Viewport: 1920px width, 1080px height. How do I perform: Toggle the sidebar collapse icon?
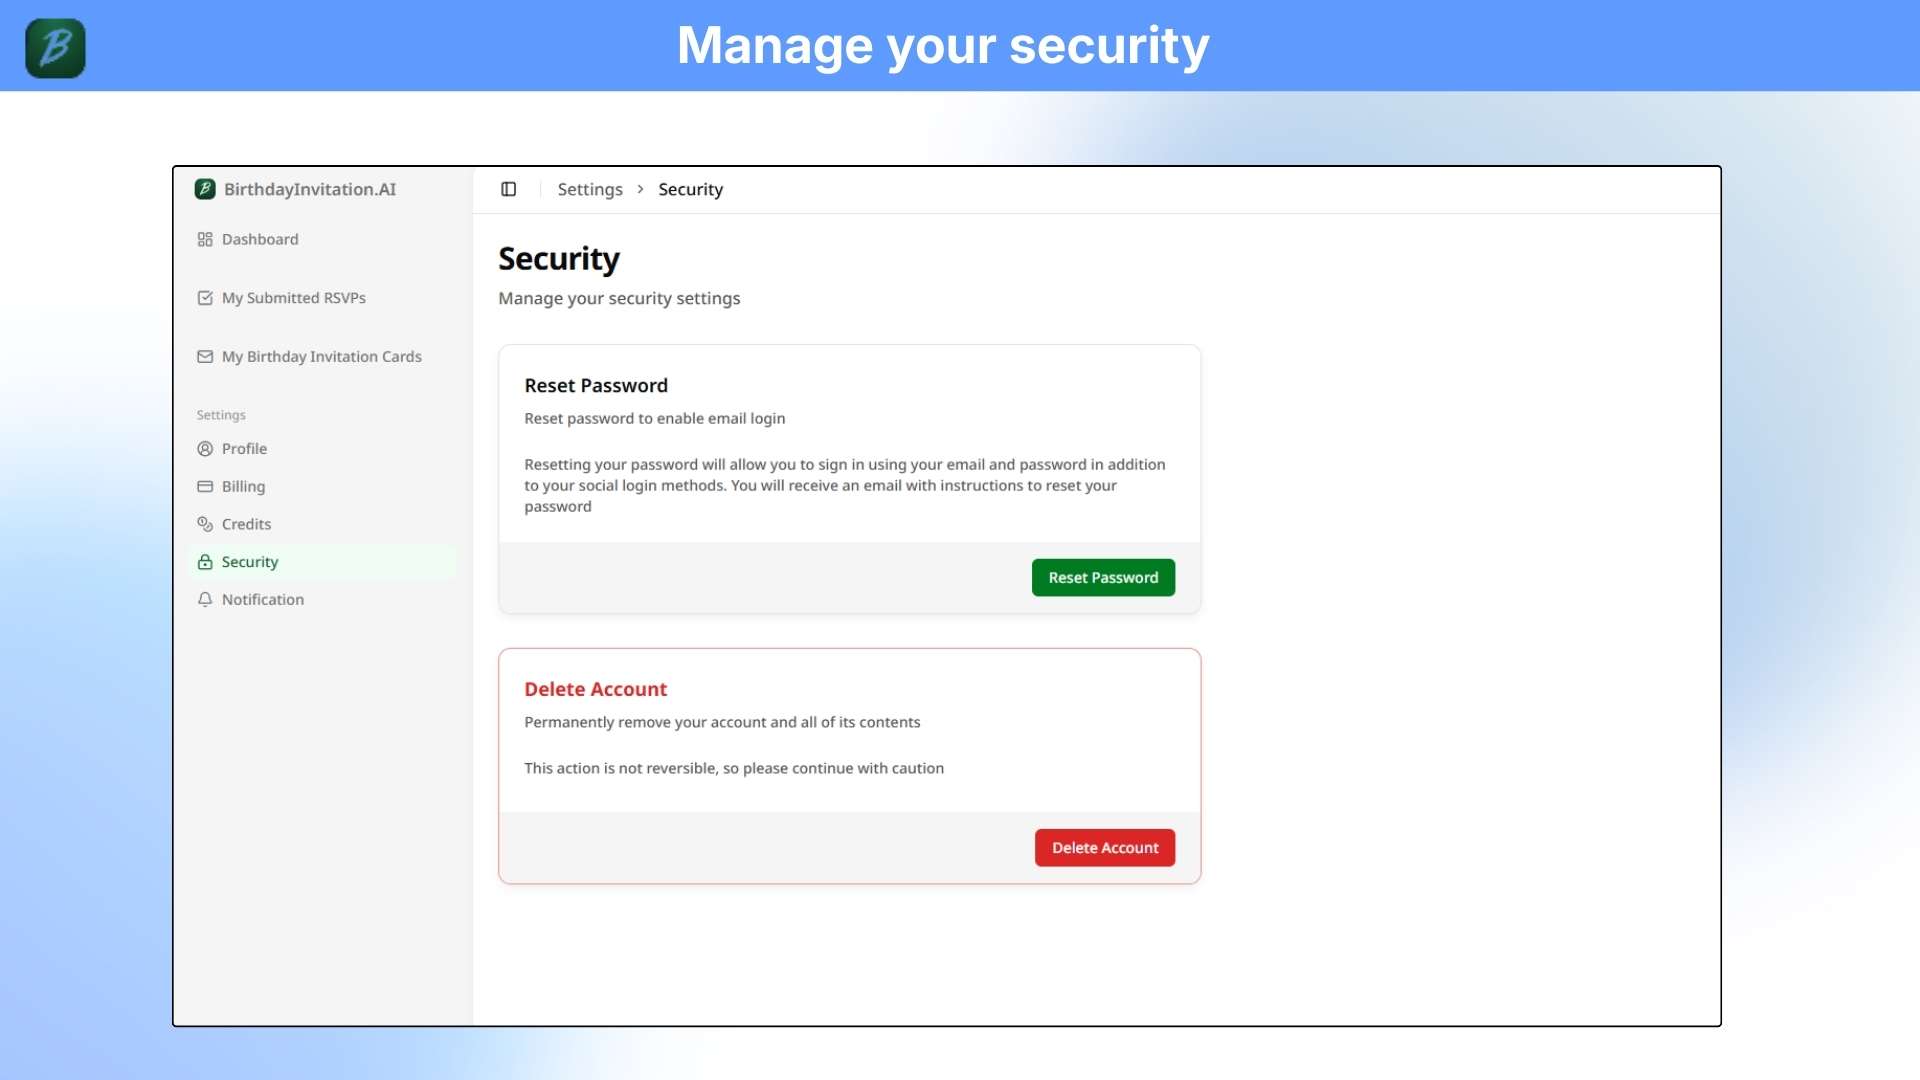pyautogui.click(x=508, y=189)
